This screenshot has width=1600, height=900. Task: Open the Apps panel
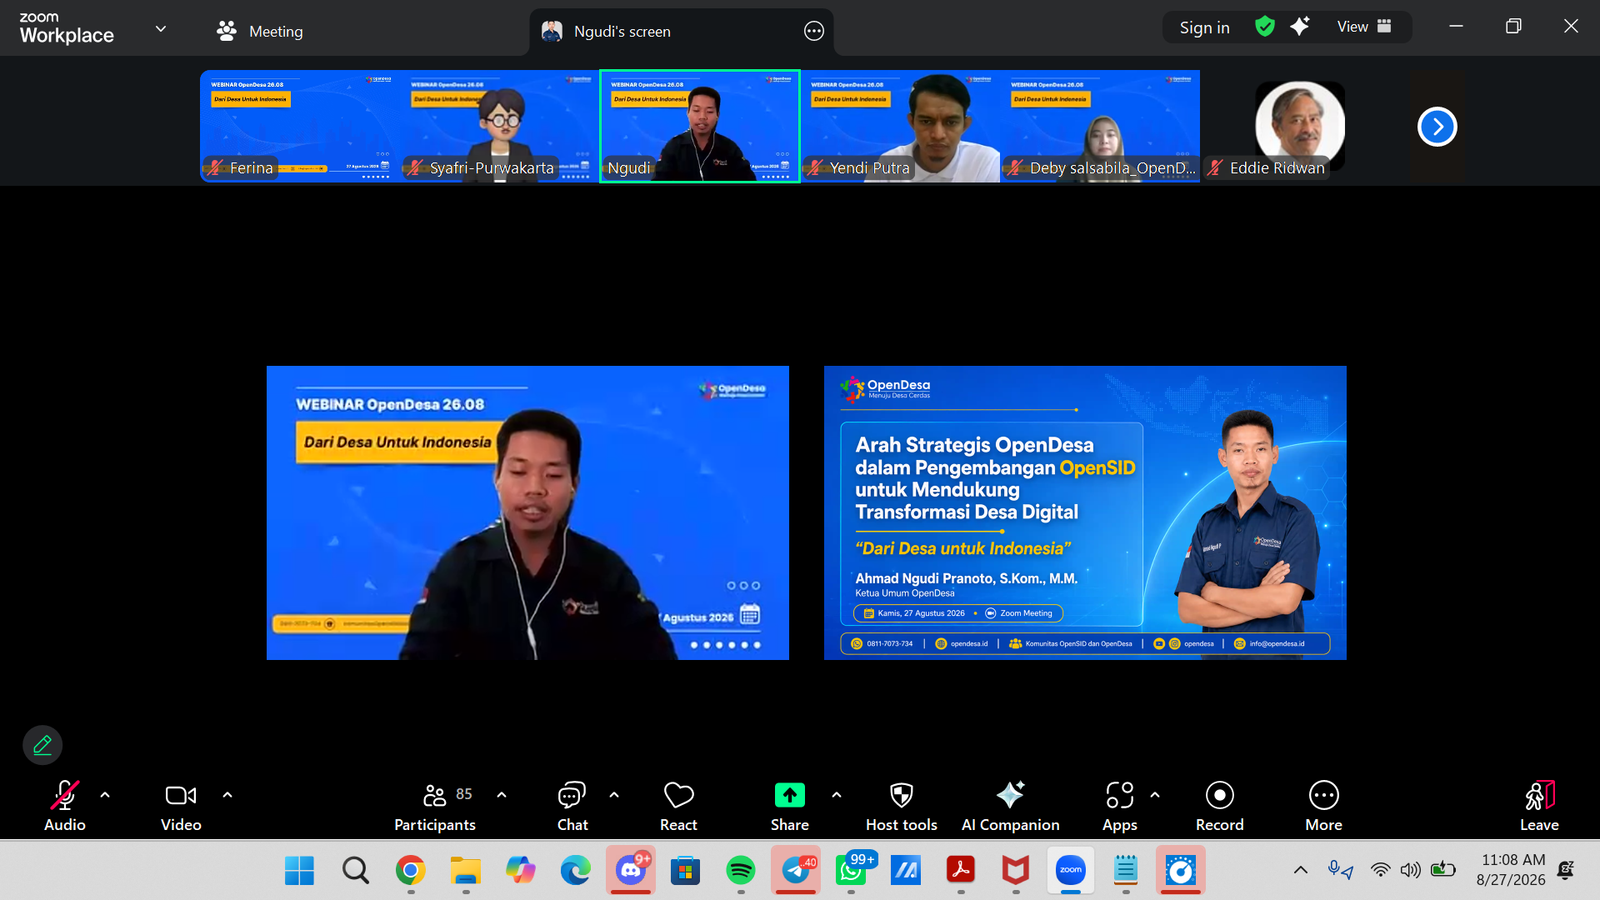[x=1120, y=806]
